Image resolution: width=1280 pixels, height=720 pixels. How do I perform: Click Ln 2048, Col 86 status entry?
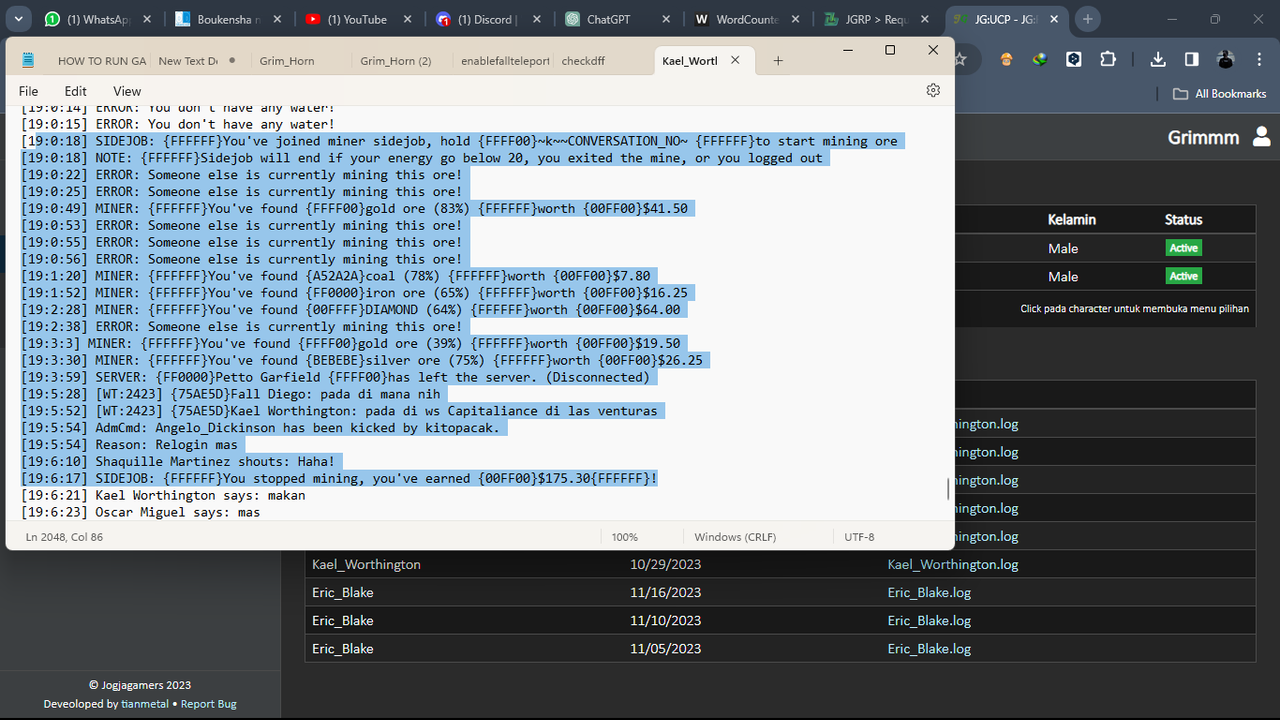(64, 537)
